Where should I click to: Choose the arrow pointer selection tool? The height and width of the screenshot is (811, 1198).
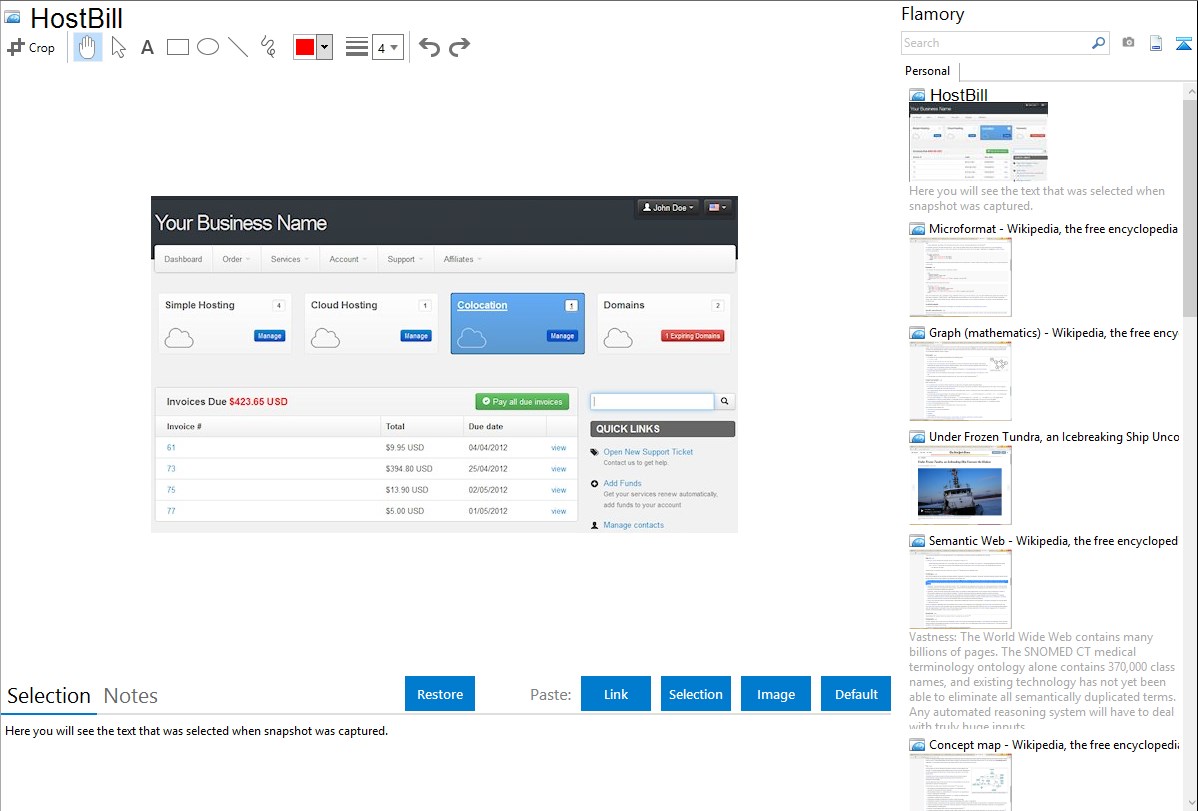click(x=119, y=47)
